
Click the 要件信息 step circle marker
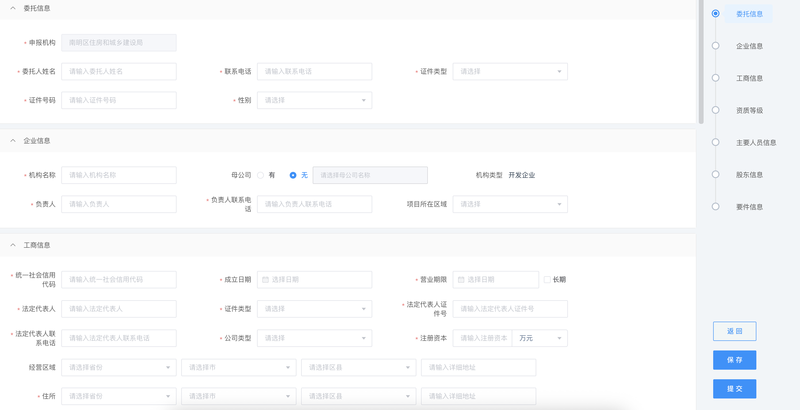click(x=715, y=206)
